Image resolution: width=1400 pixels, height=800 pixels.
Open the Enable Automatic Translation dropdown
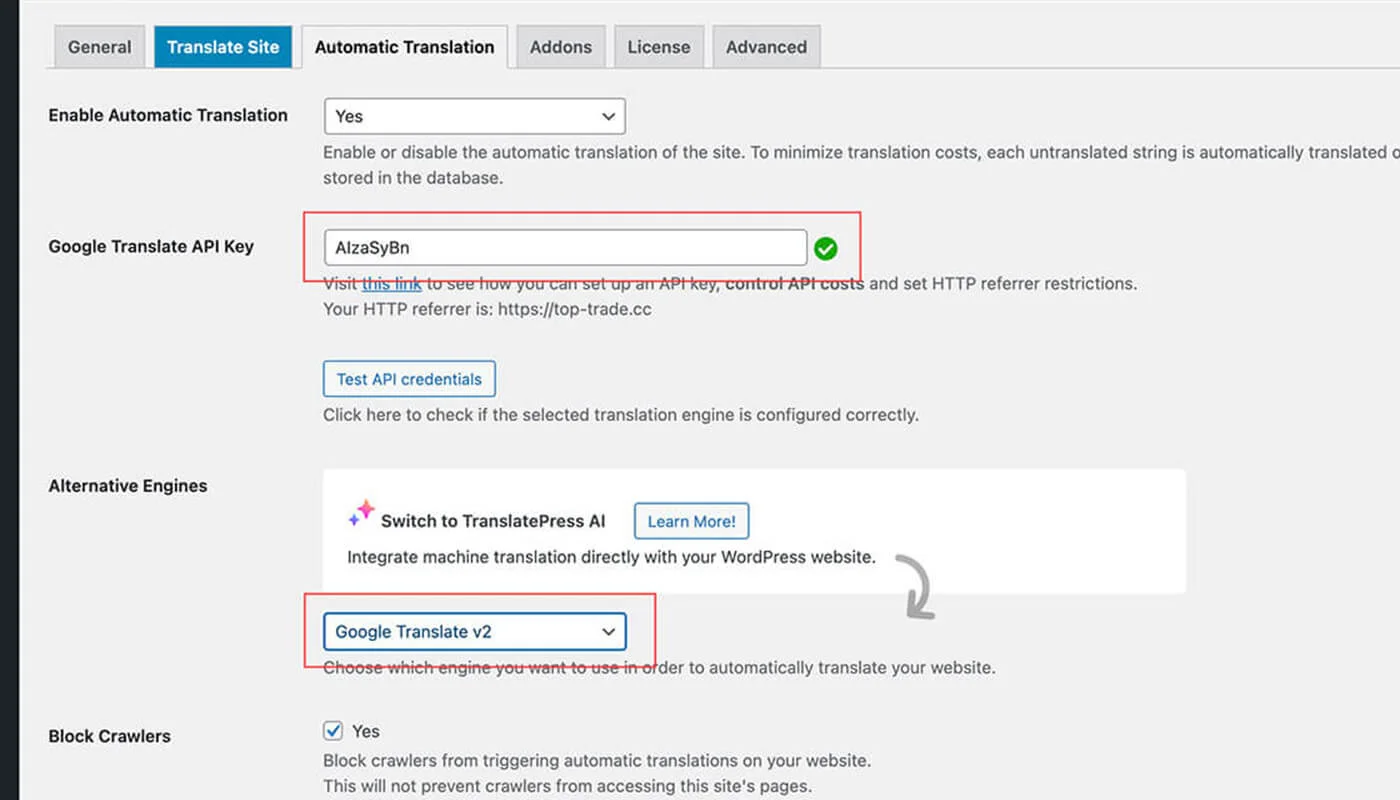point(474,116)
